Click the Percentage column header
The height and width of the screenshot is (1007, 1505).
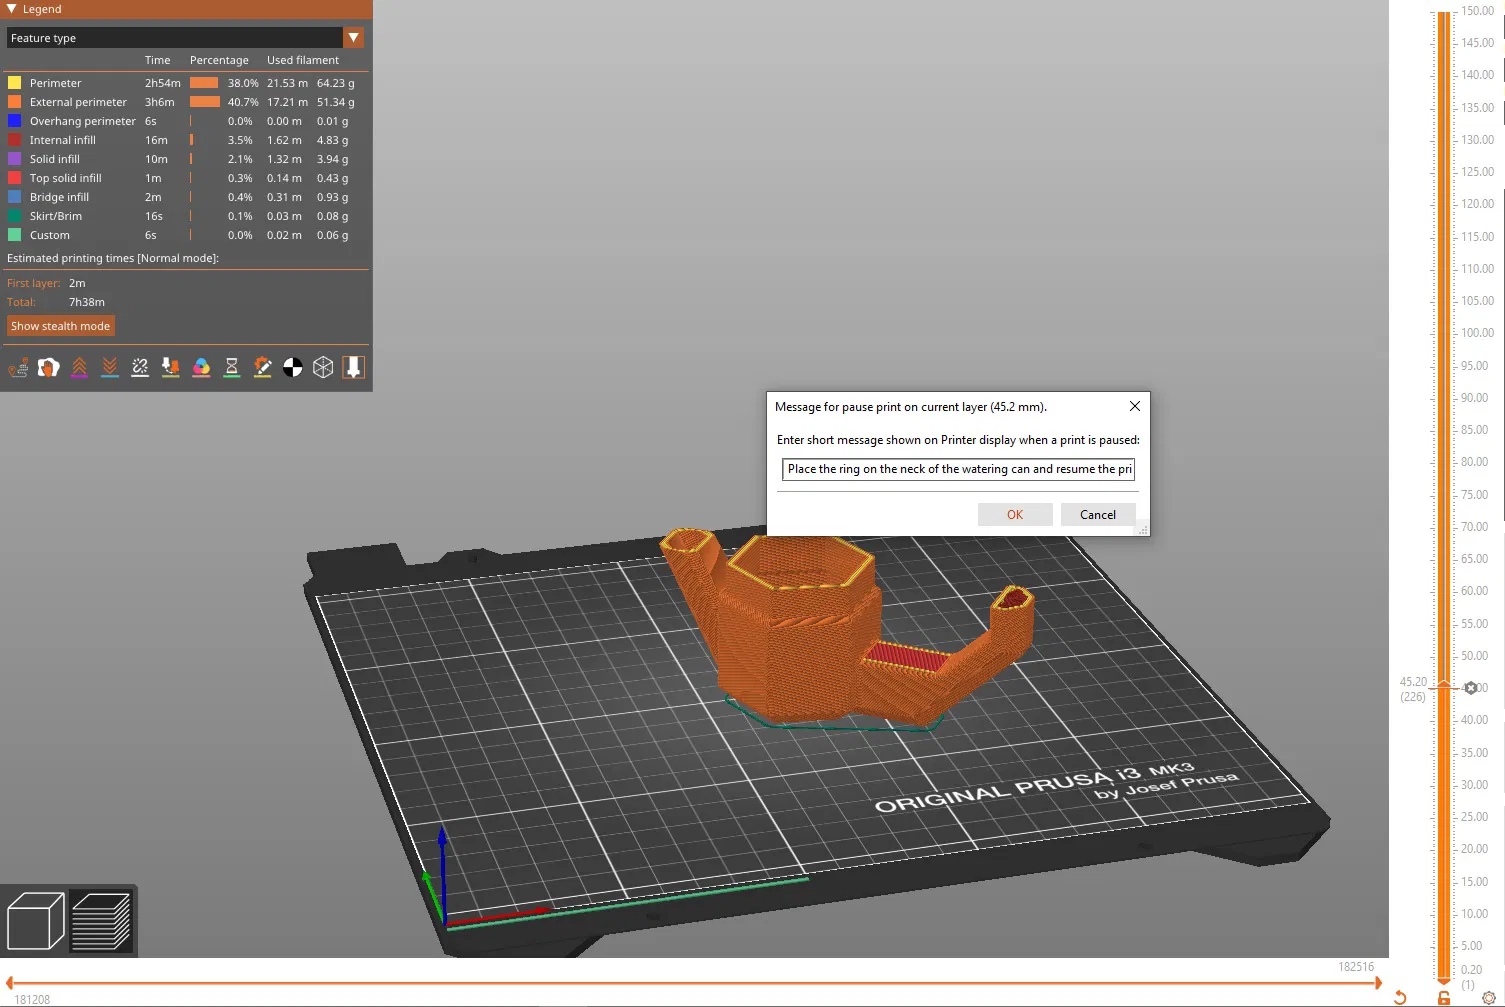pyautogui.click(x=219, y=60)
